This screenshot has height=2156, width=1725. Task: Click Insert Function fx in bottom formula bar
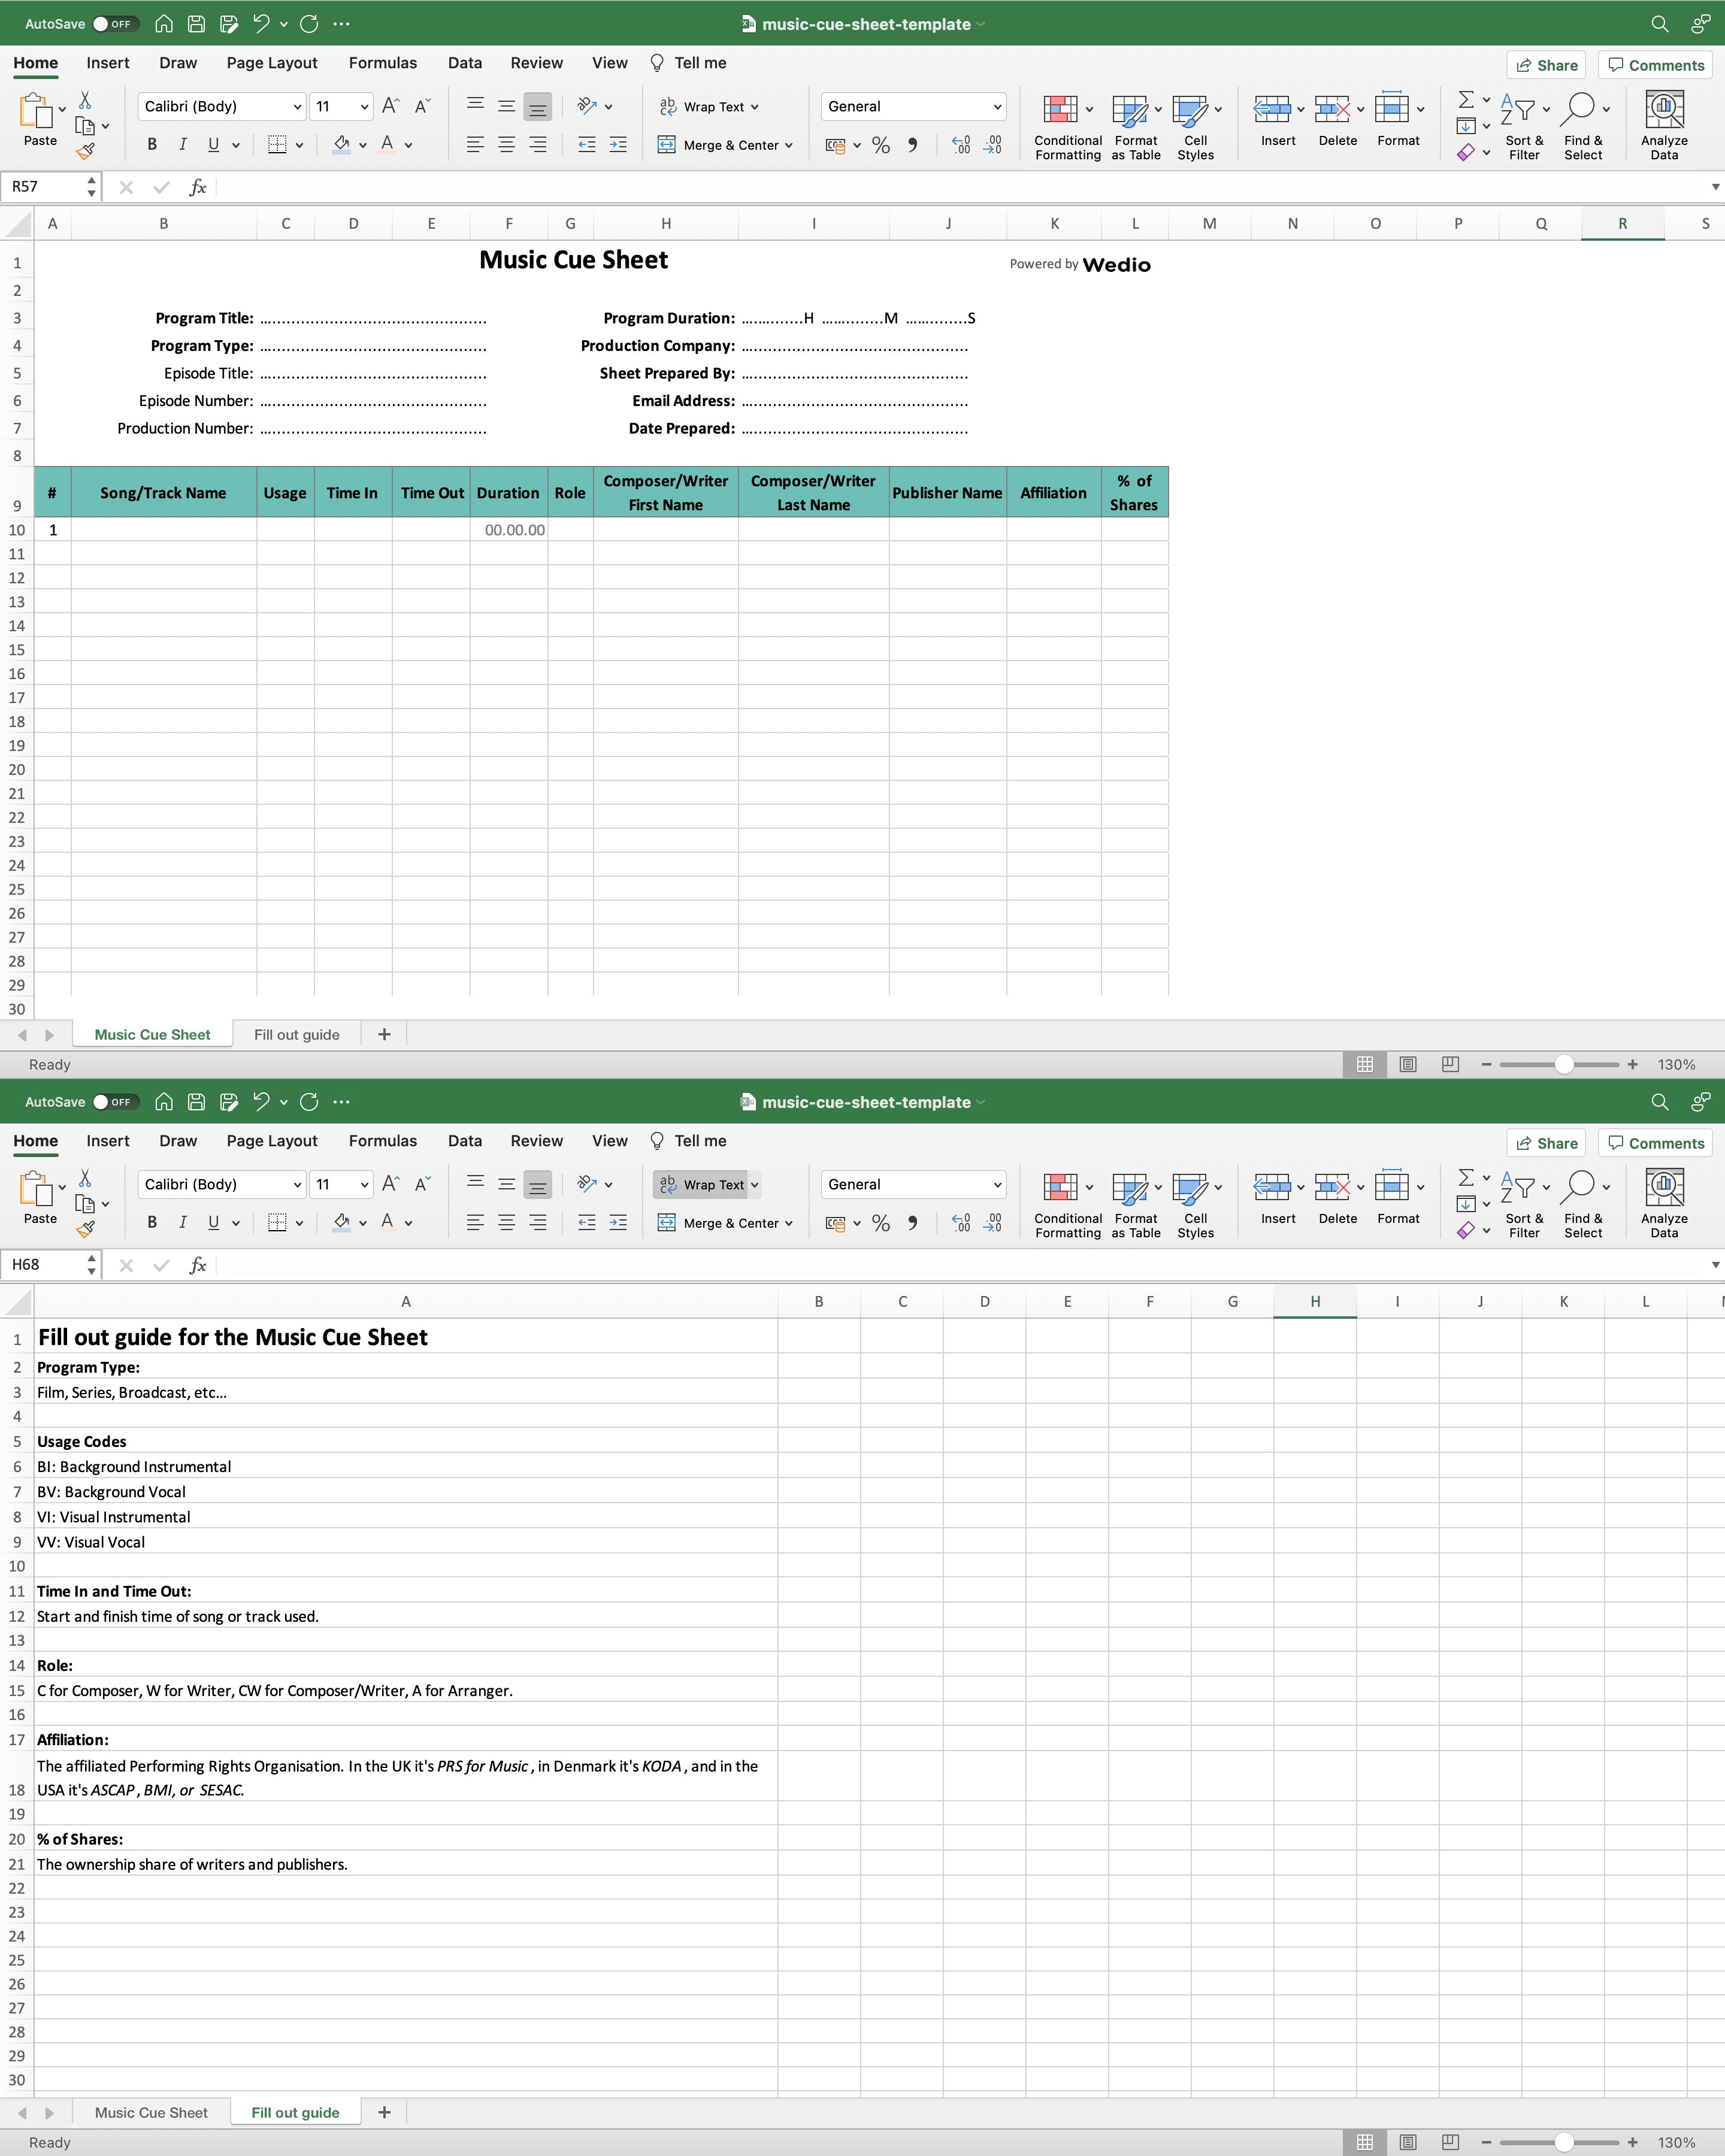pos(198,1265)
